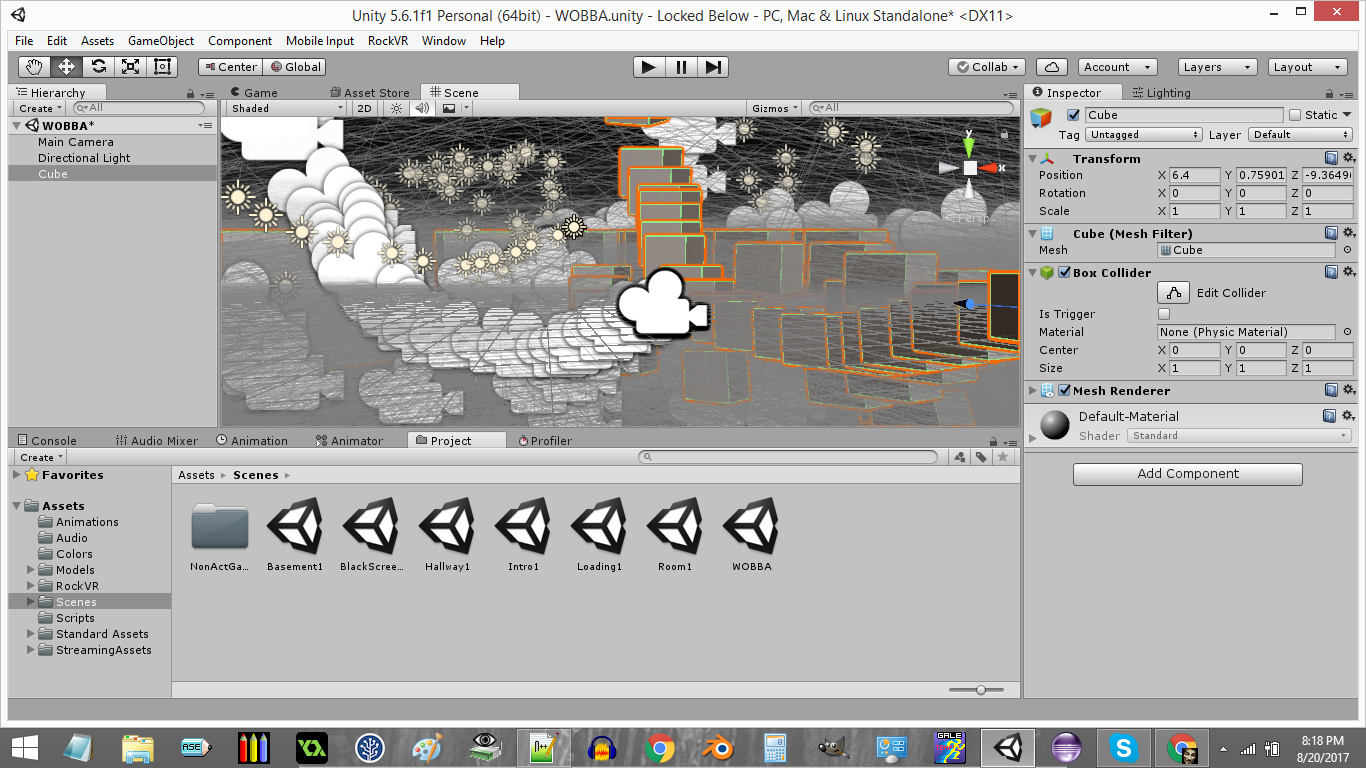Open the Collab dropdown
Screen dimensions: 1366x768
[987, 67]
